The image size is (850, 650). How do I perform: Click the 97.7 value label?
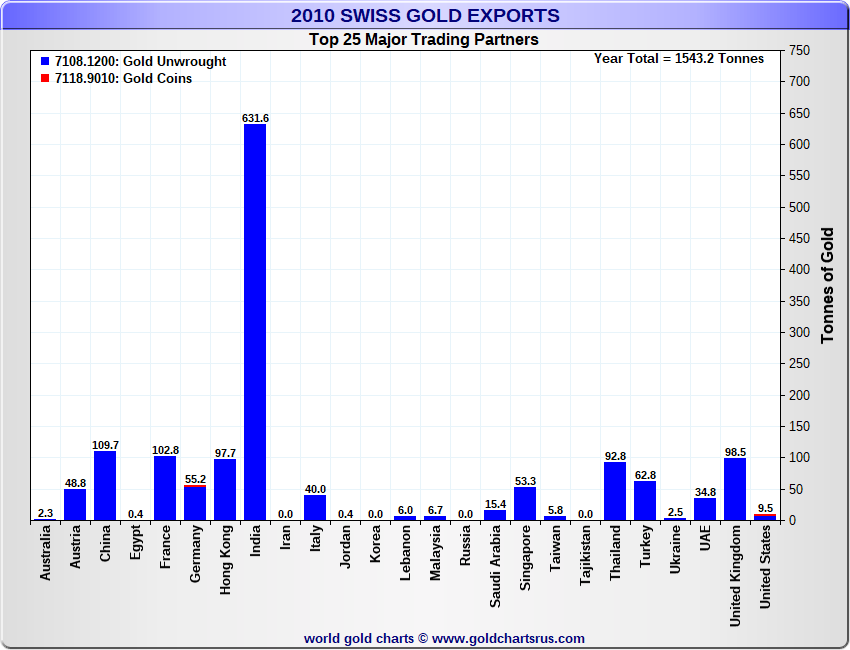[x=226, y=453]
